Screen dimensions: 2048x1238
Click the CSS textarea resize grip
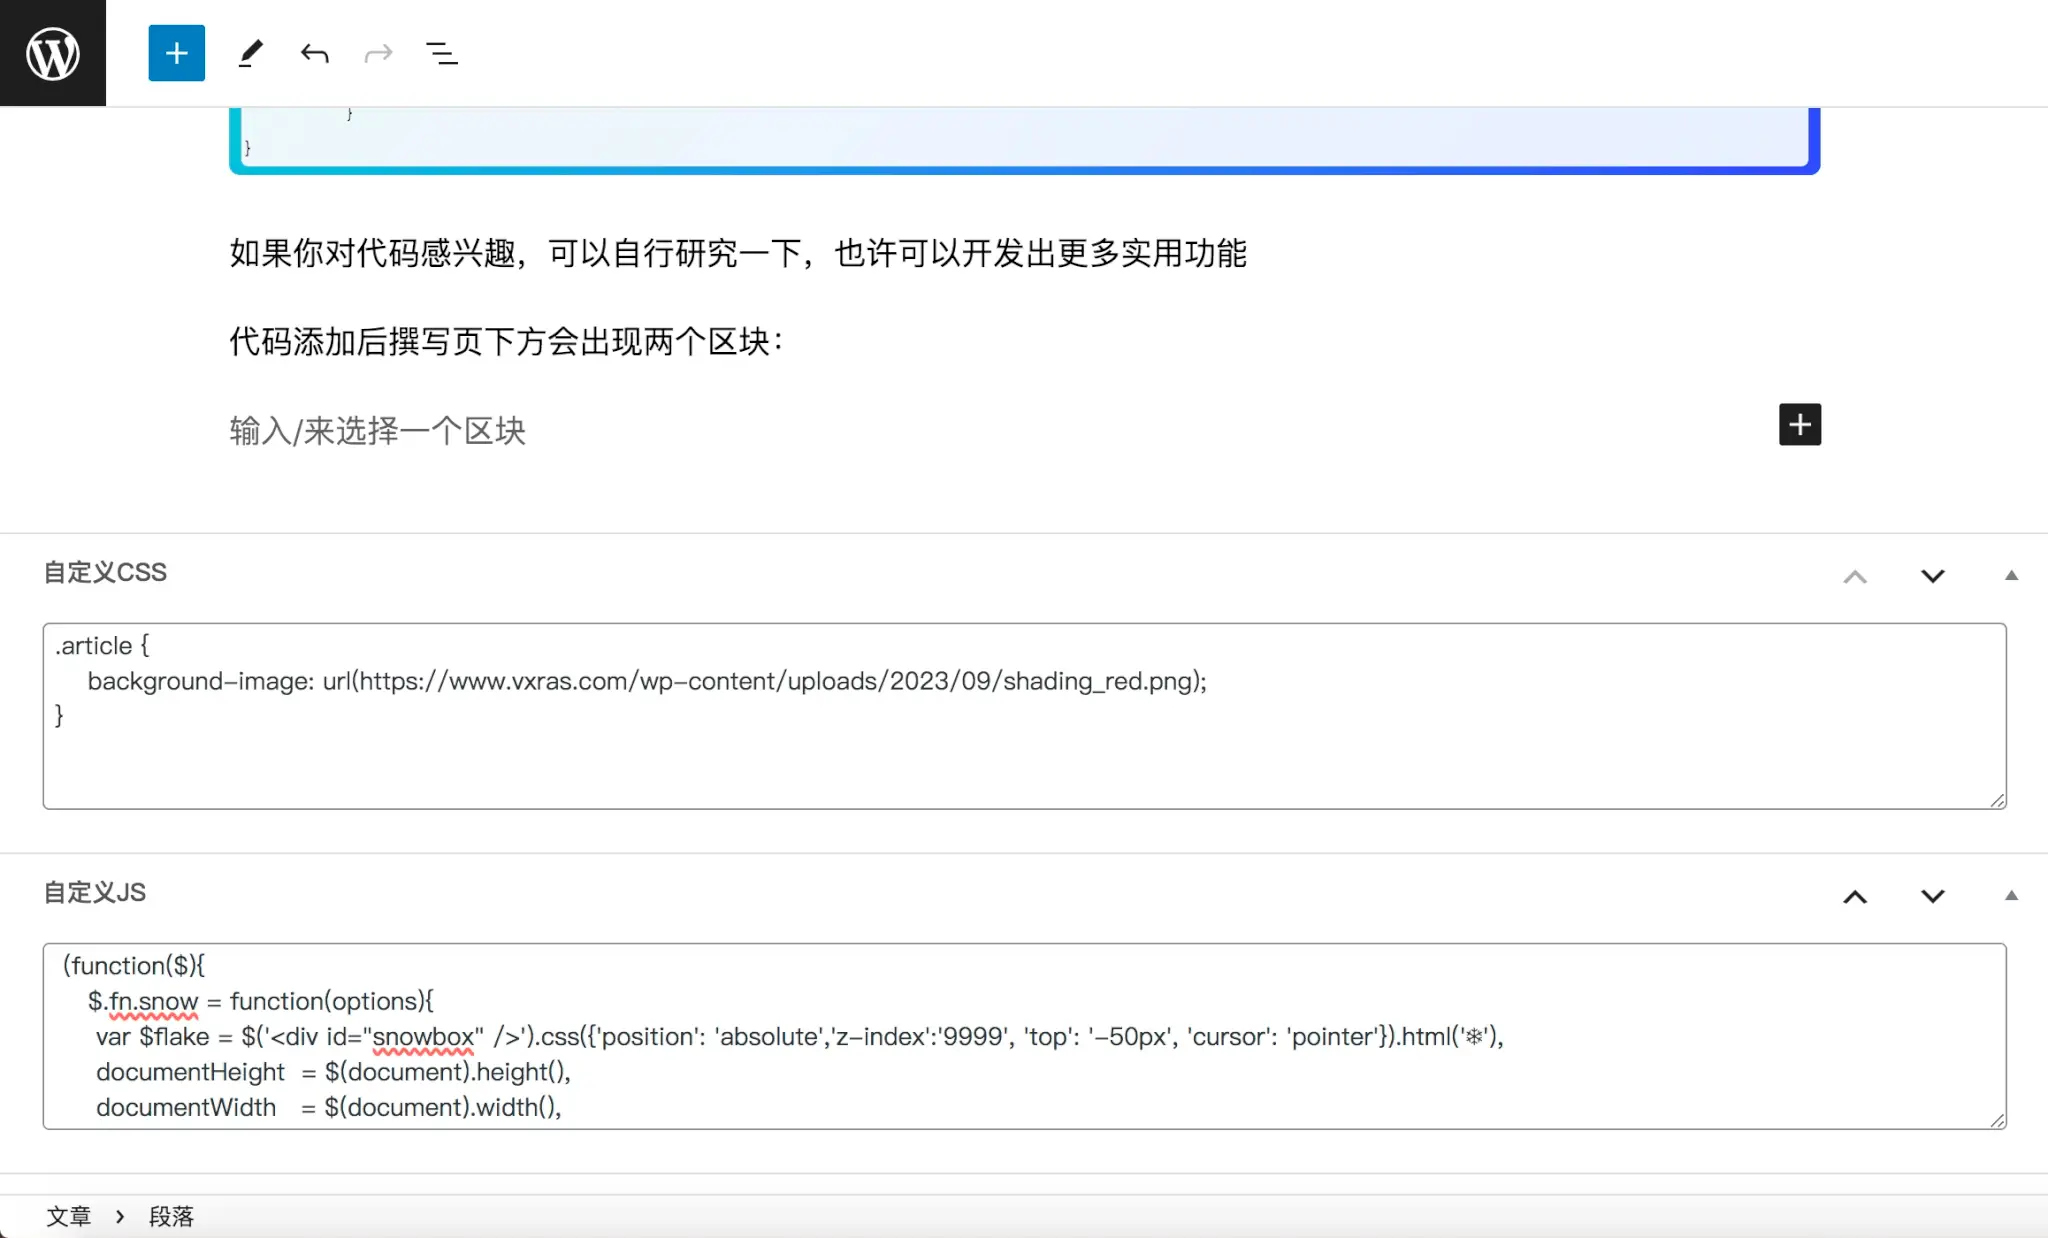[1999, 800]
